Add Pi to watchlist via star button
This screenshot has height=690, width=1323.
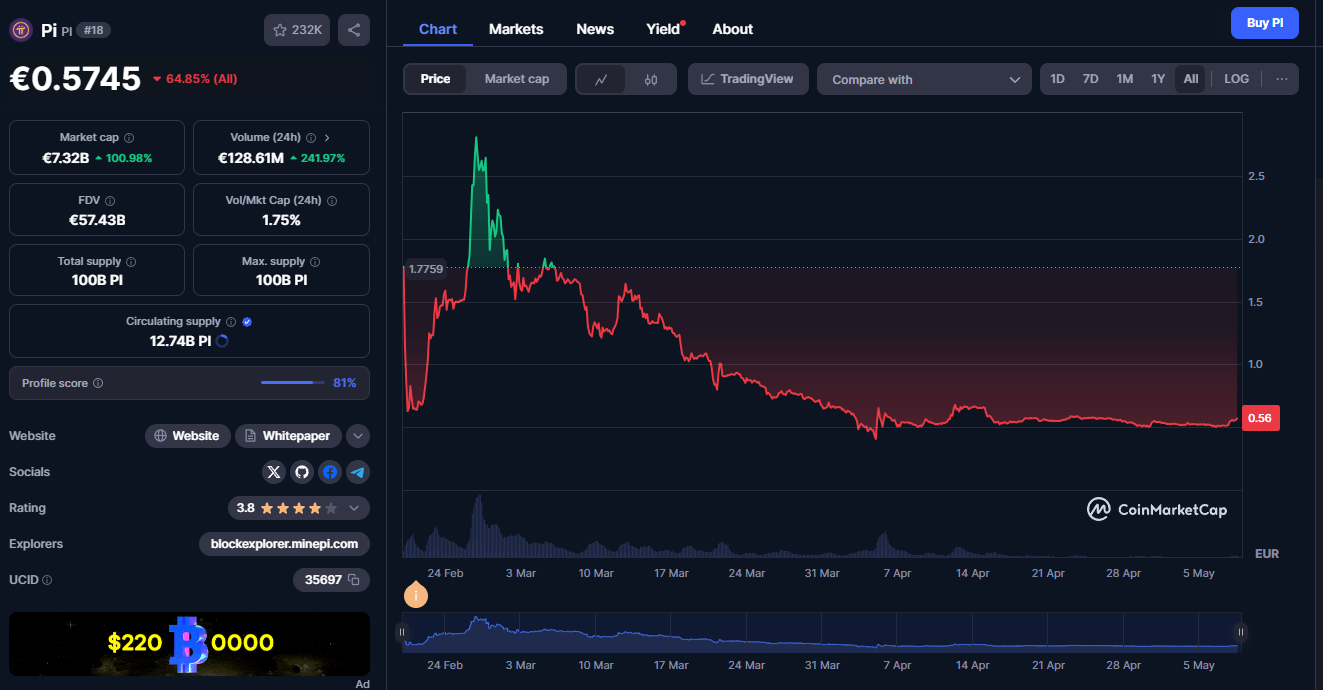[x=297, y=30]
